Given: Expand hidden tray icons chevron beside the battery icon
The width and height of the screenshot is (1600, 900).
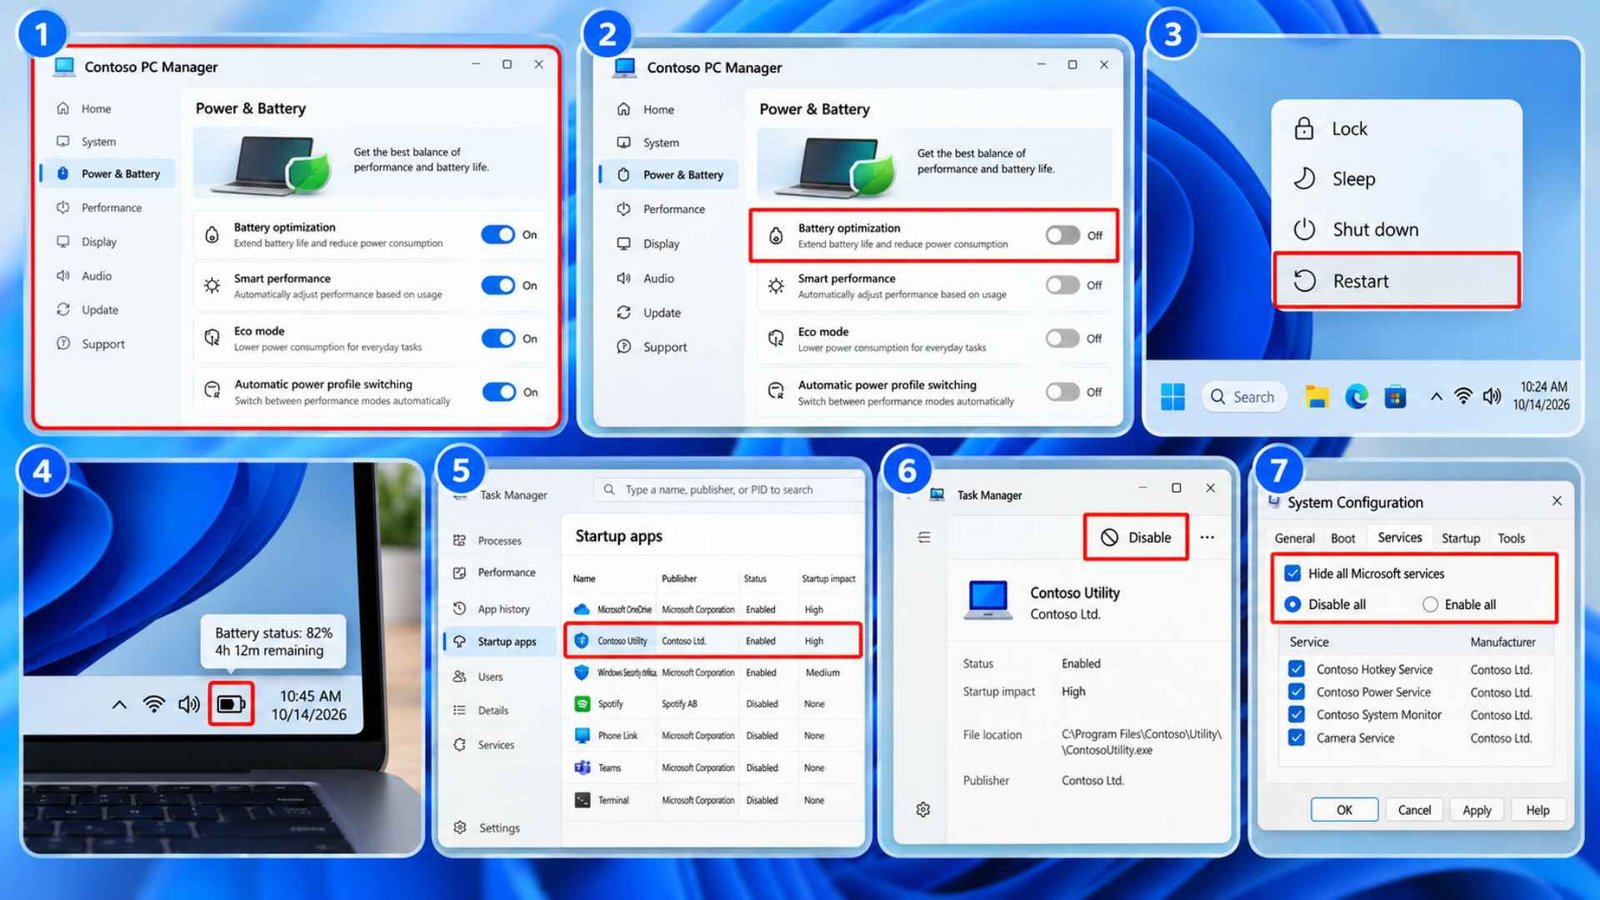Looking at the screenshot, I should click(x=120, y=704).
